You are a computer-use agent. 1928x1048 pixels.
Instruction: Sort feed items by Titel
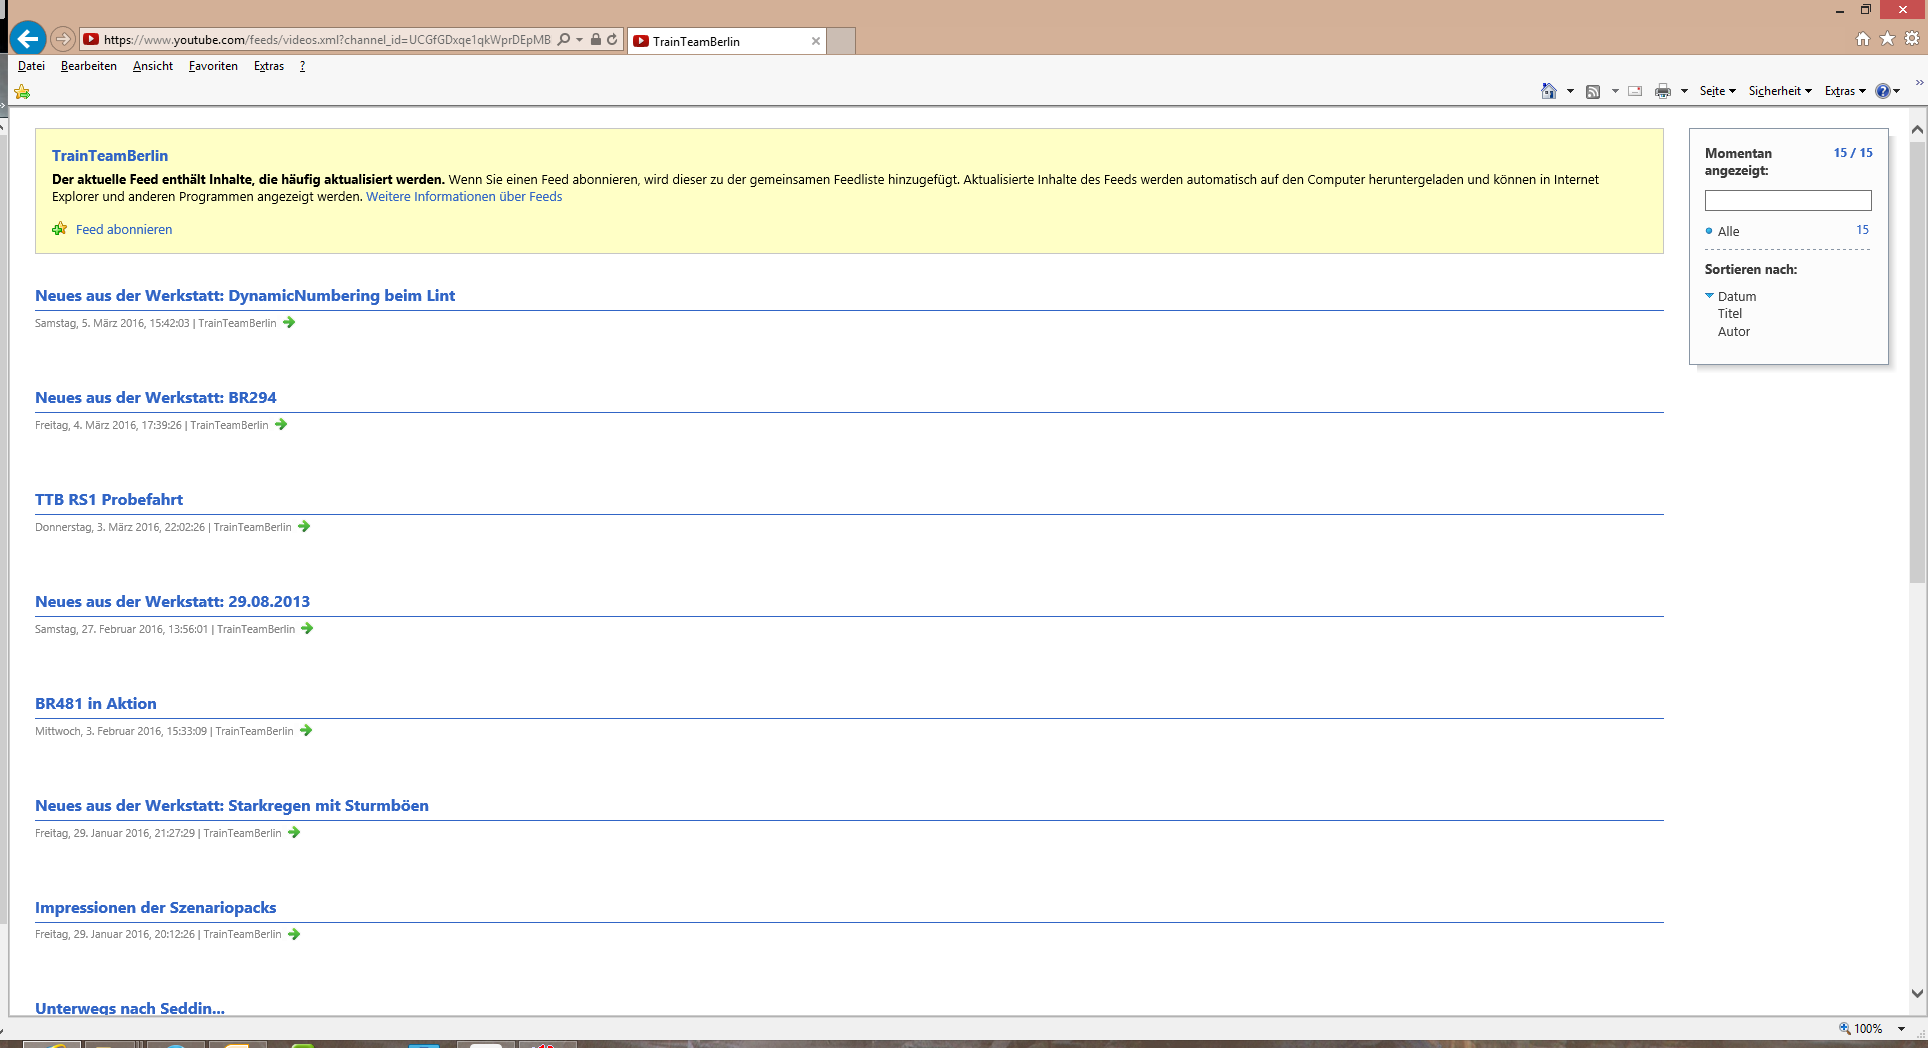click(1729, 314)
